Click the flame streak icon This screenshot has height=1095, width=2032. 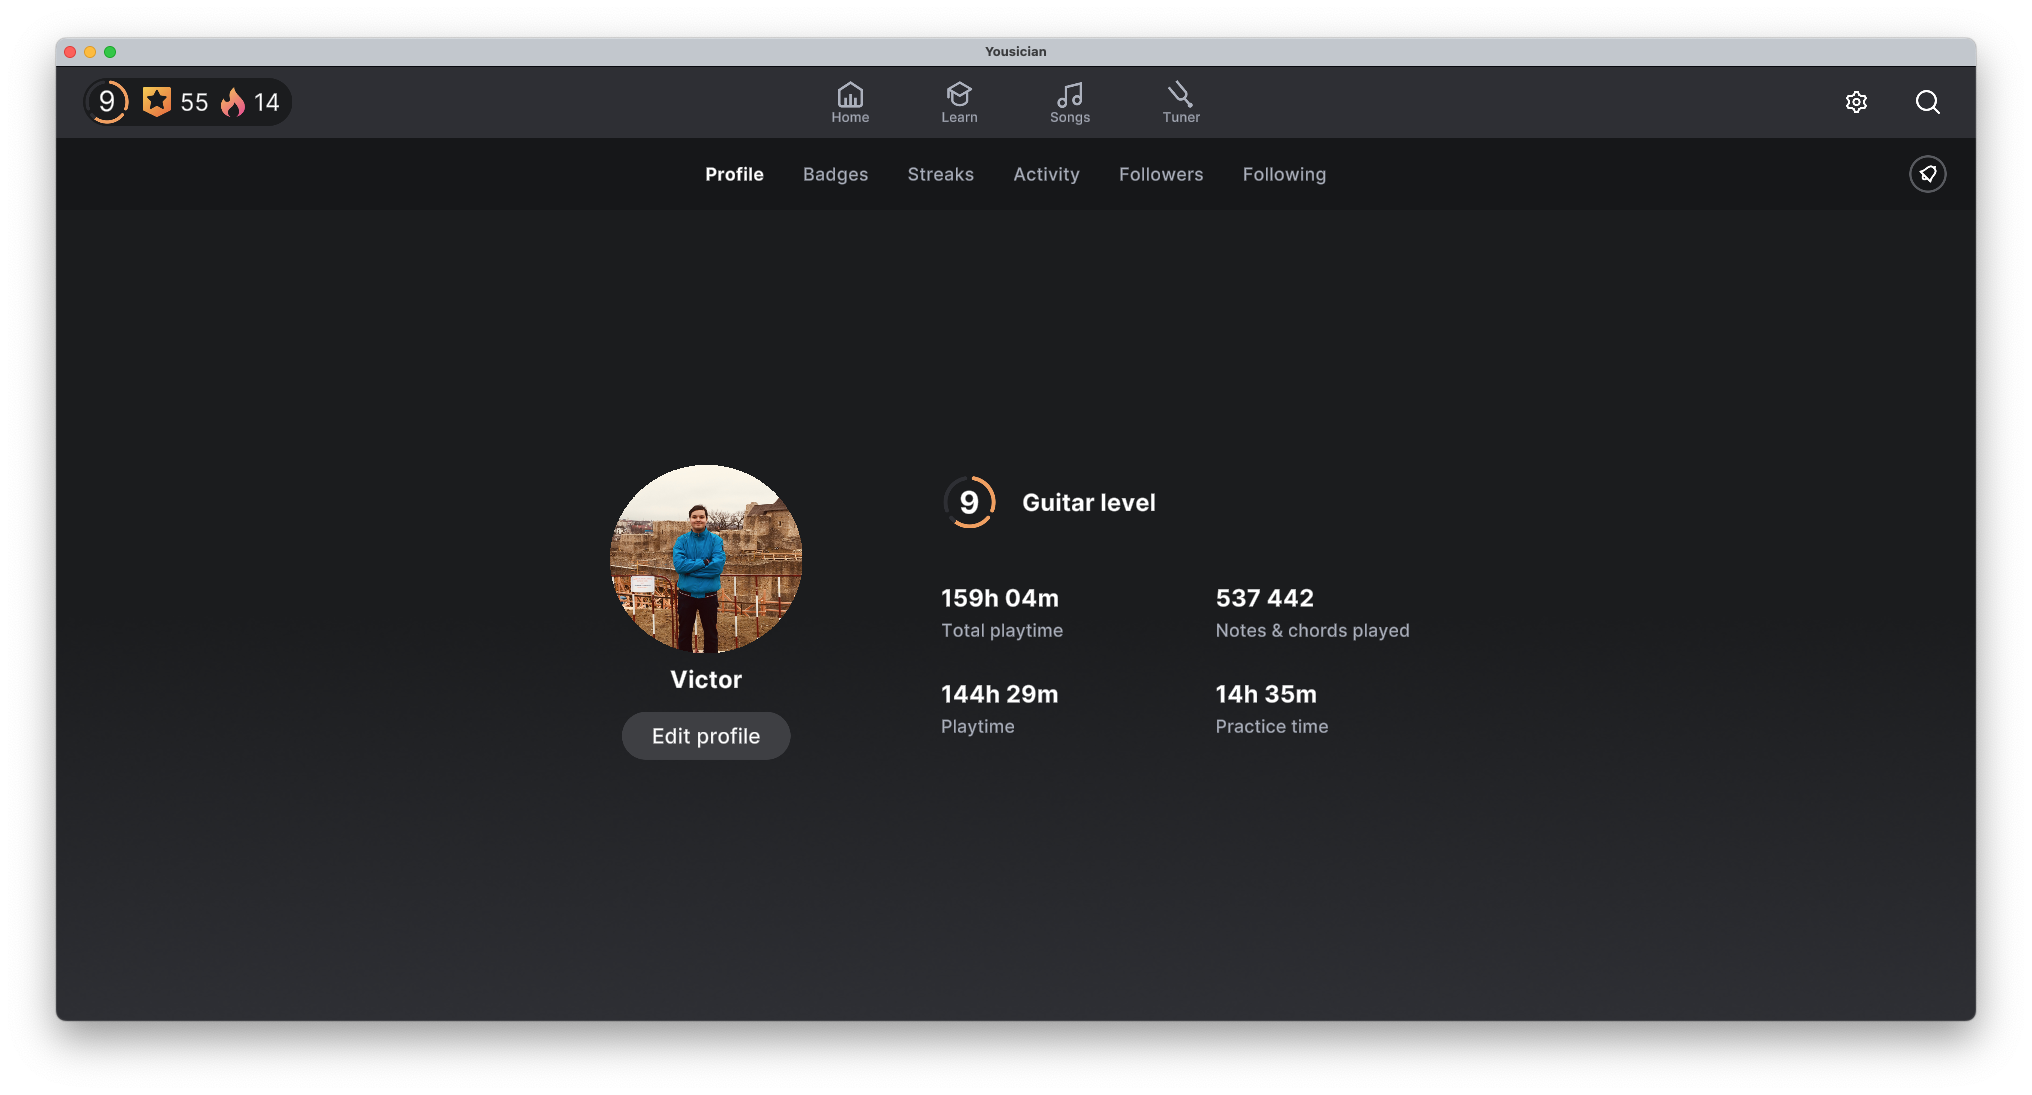[233, 102]
